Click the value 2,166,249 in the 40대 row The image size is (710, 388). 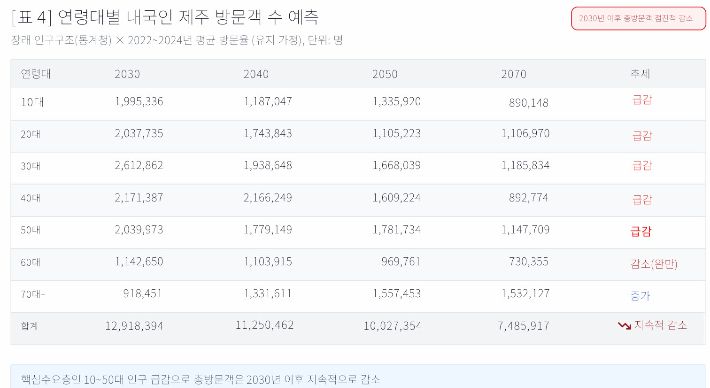(268, 197)
